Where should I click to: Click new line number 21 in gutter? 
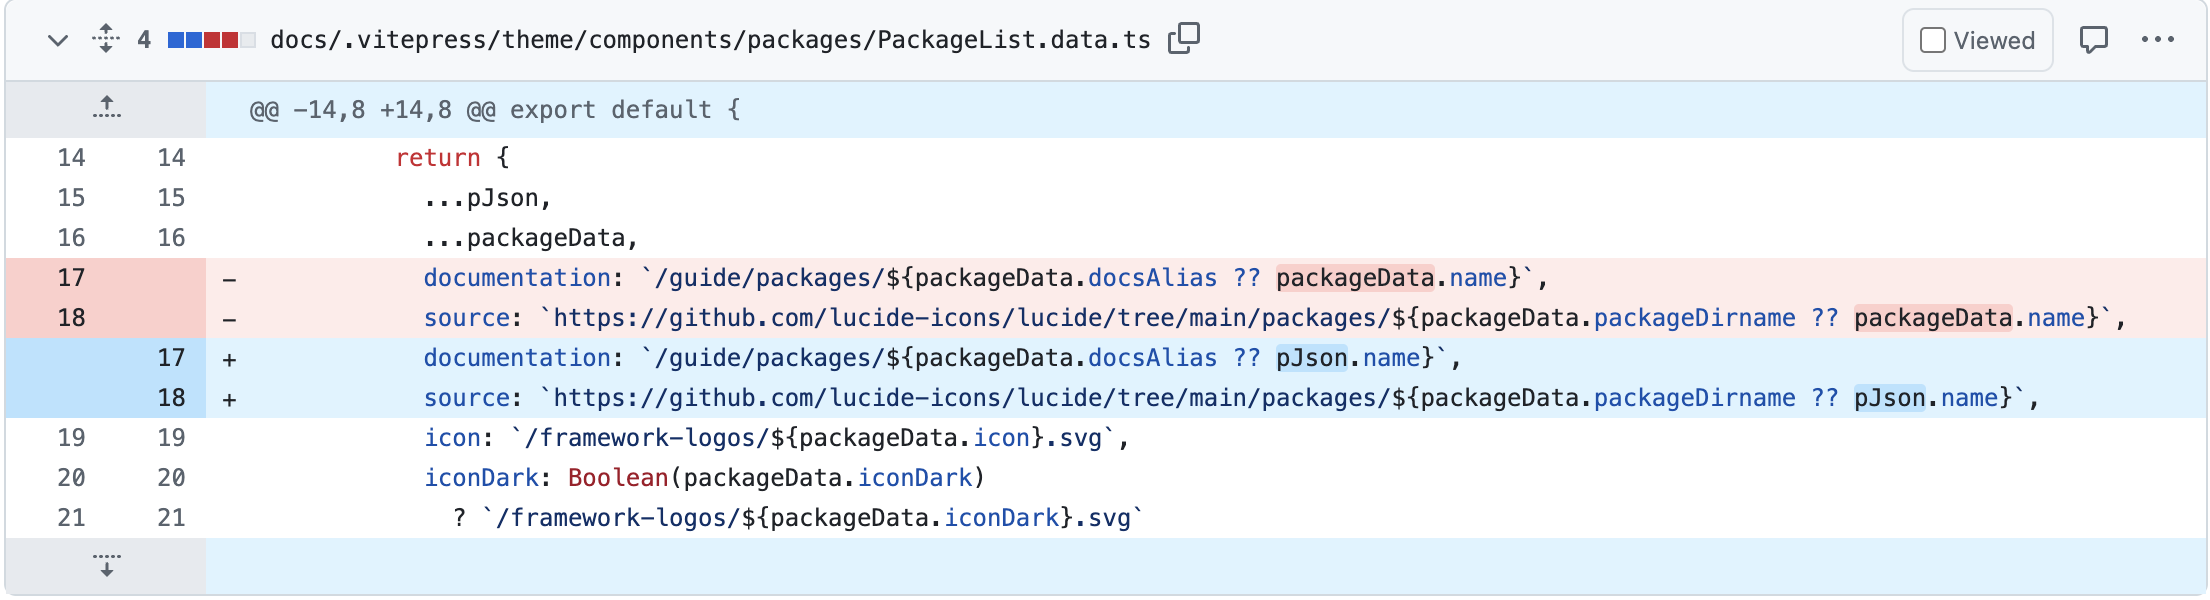(171, 518)
